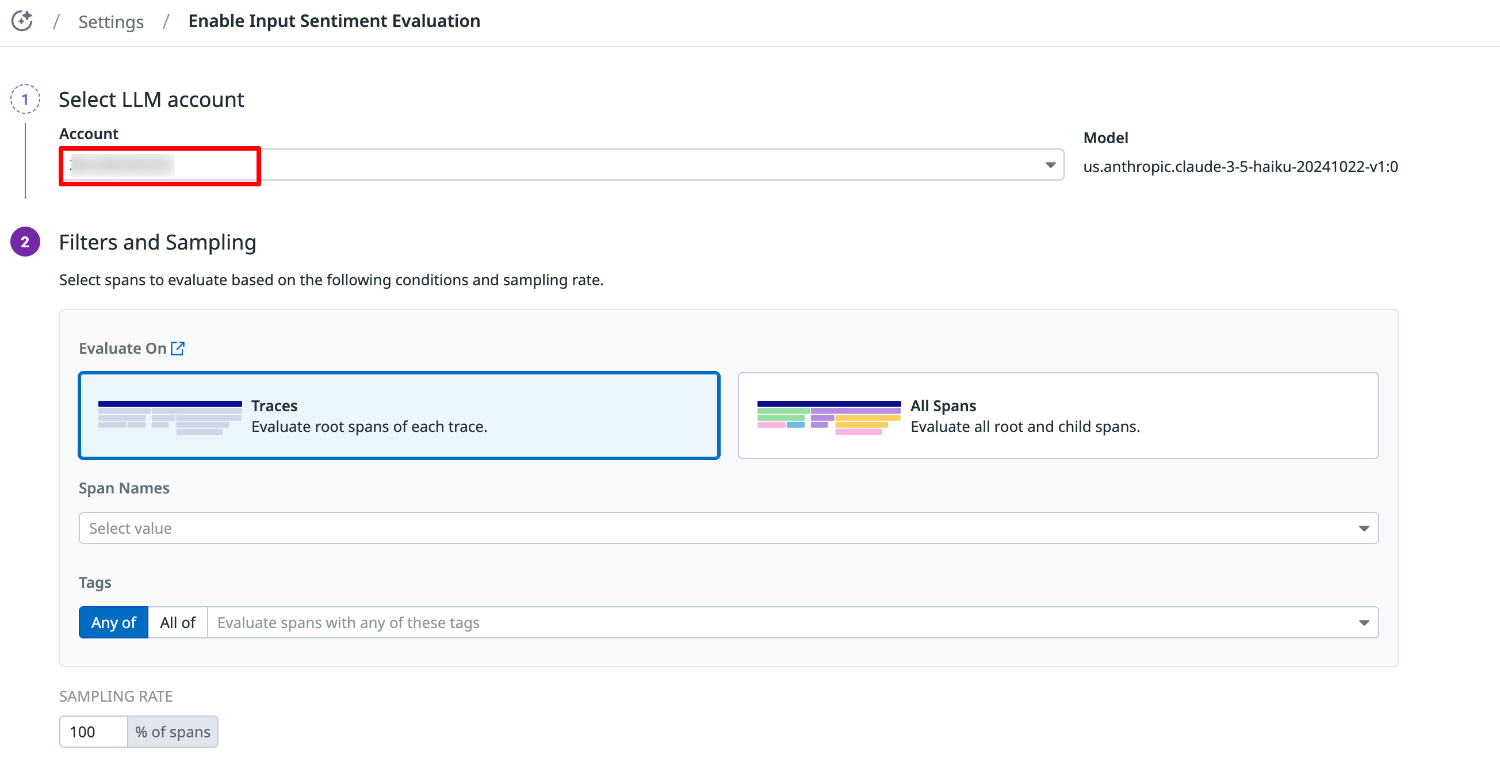The image size is (1500, 777).
Task: Click the step 1 circle indicator
Action: (x=25, y=99)
